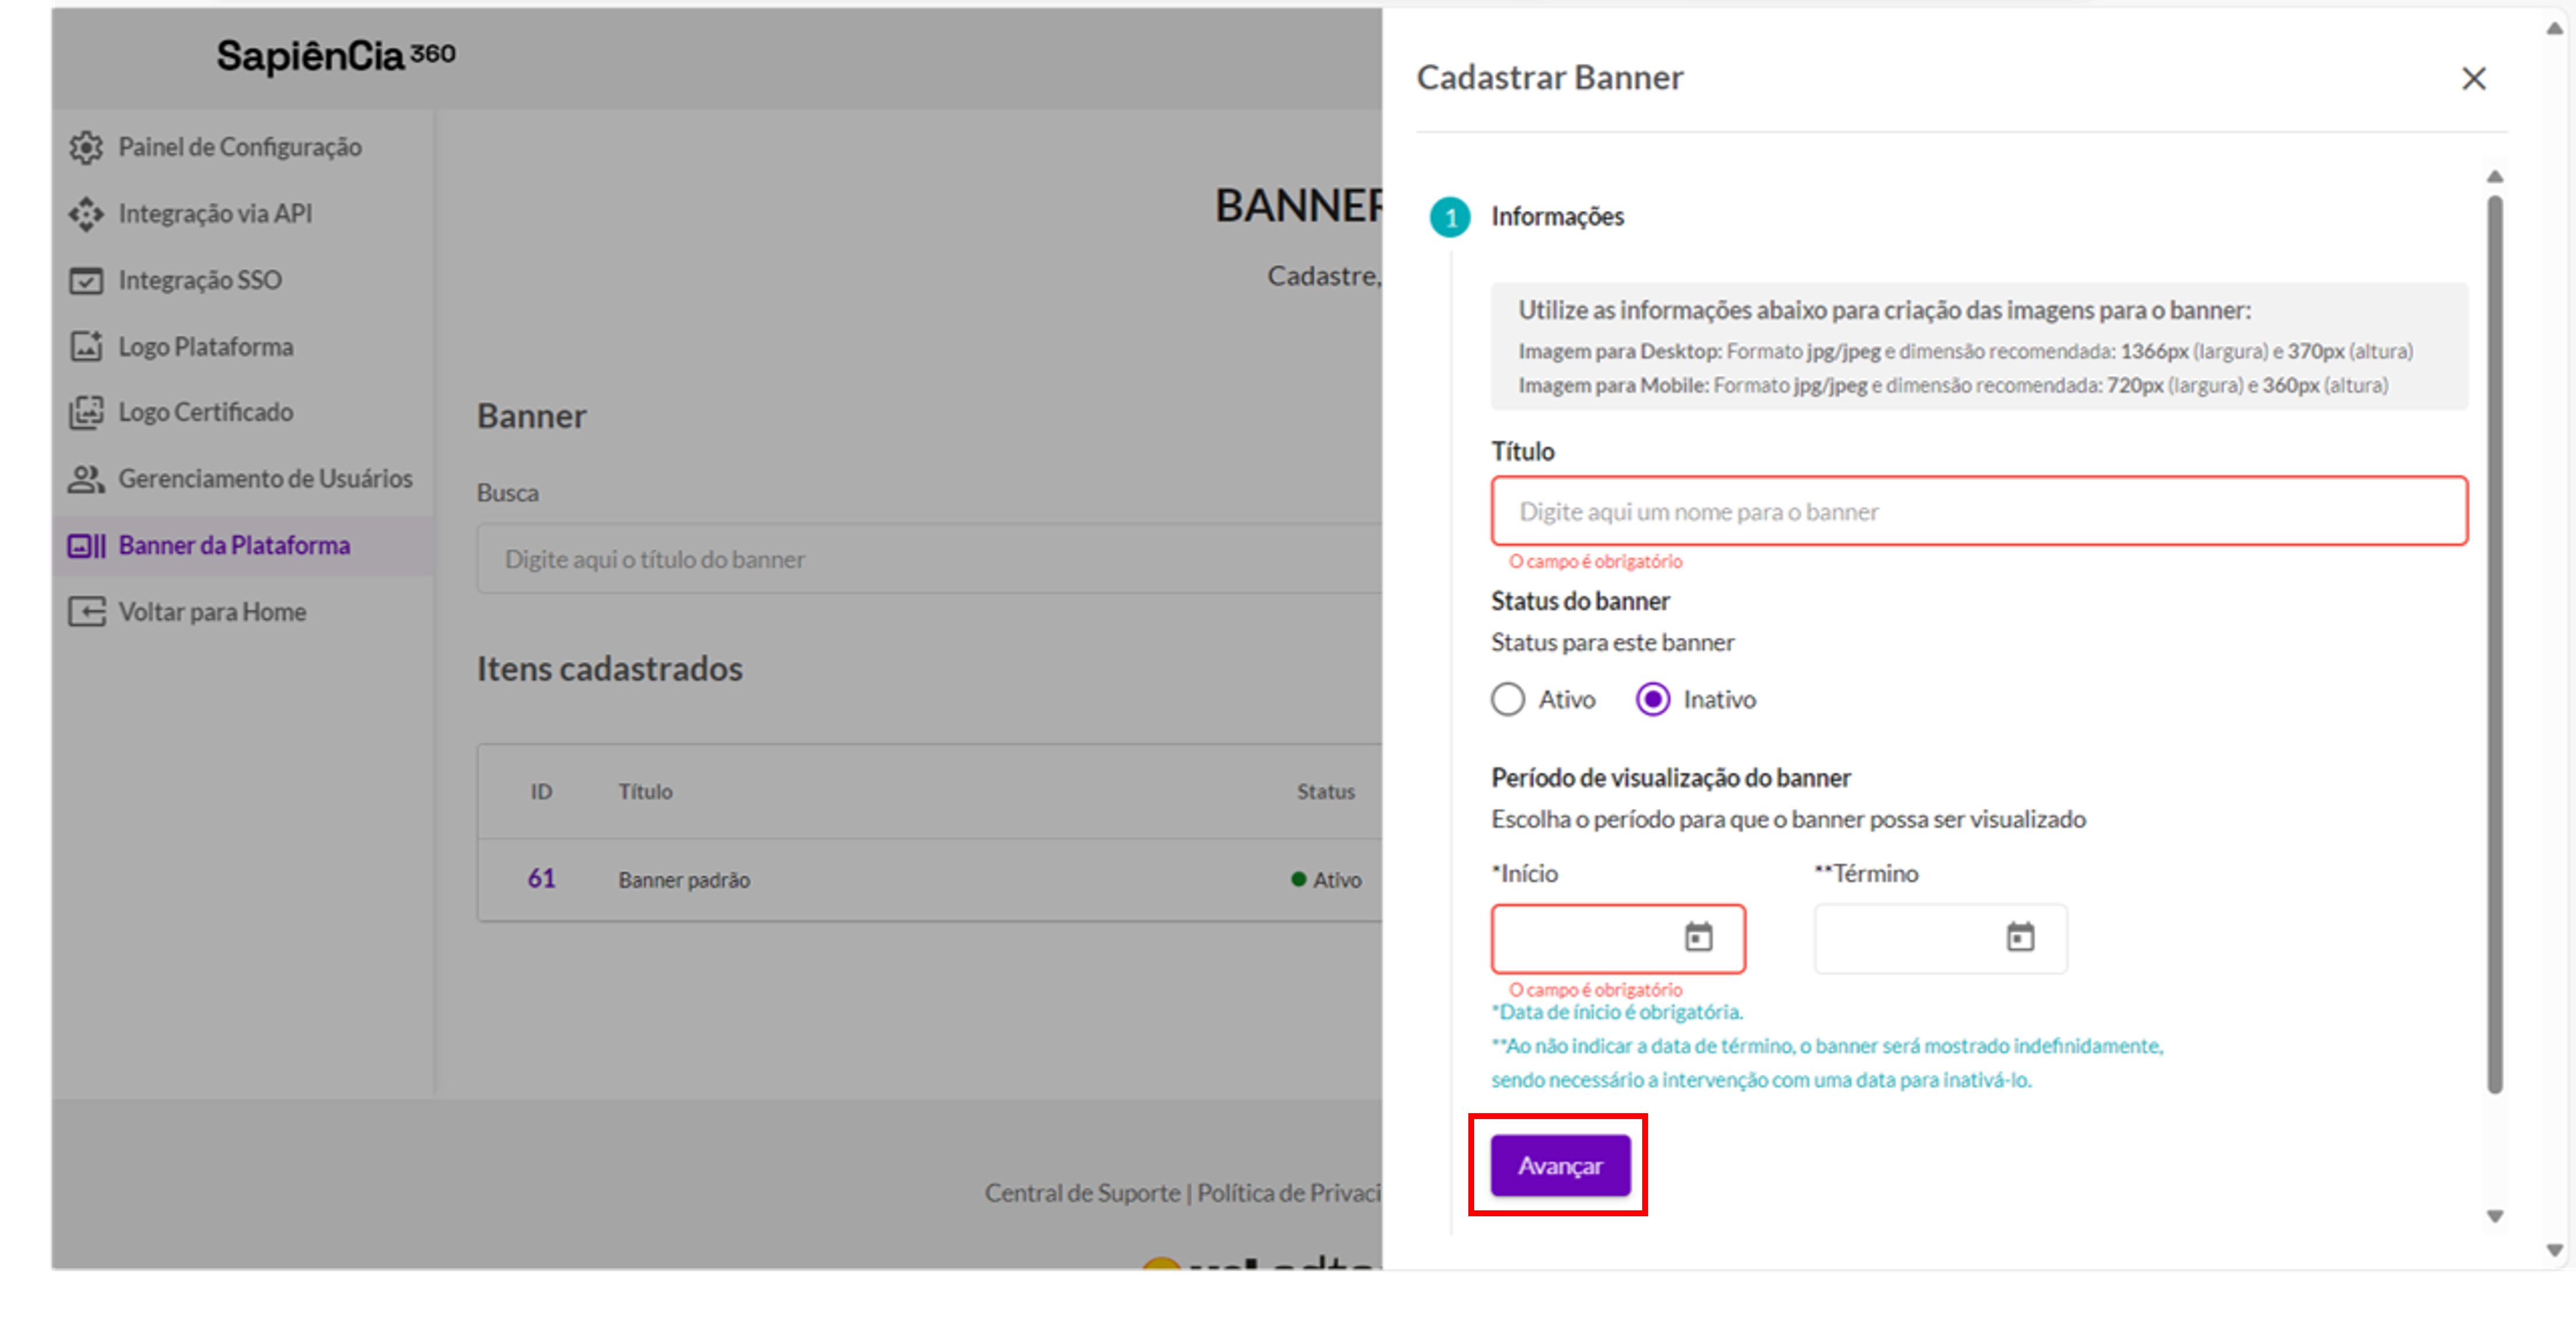
Task: Click the Status do banner label
Action: 1580,602
